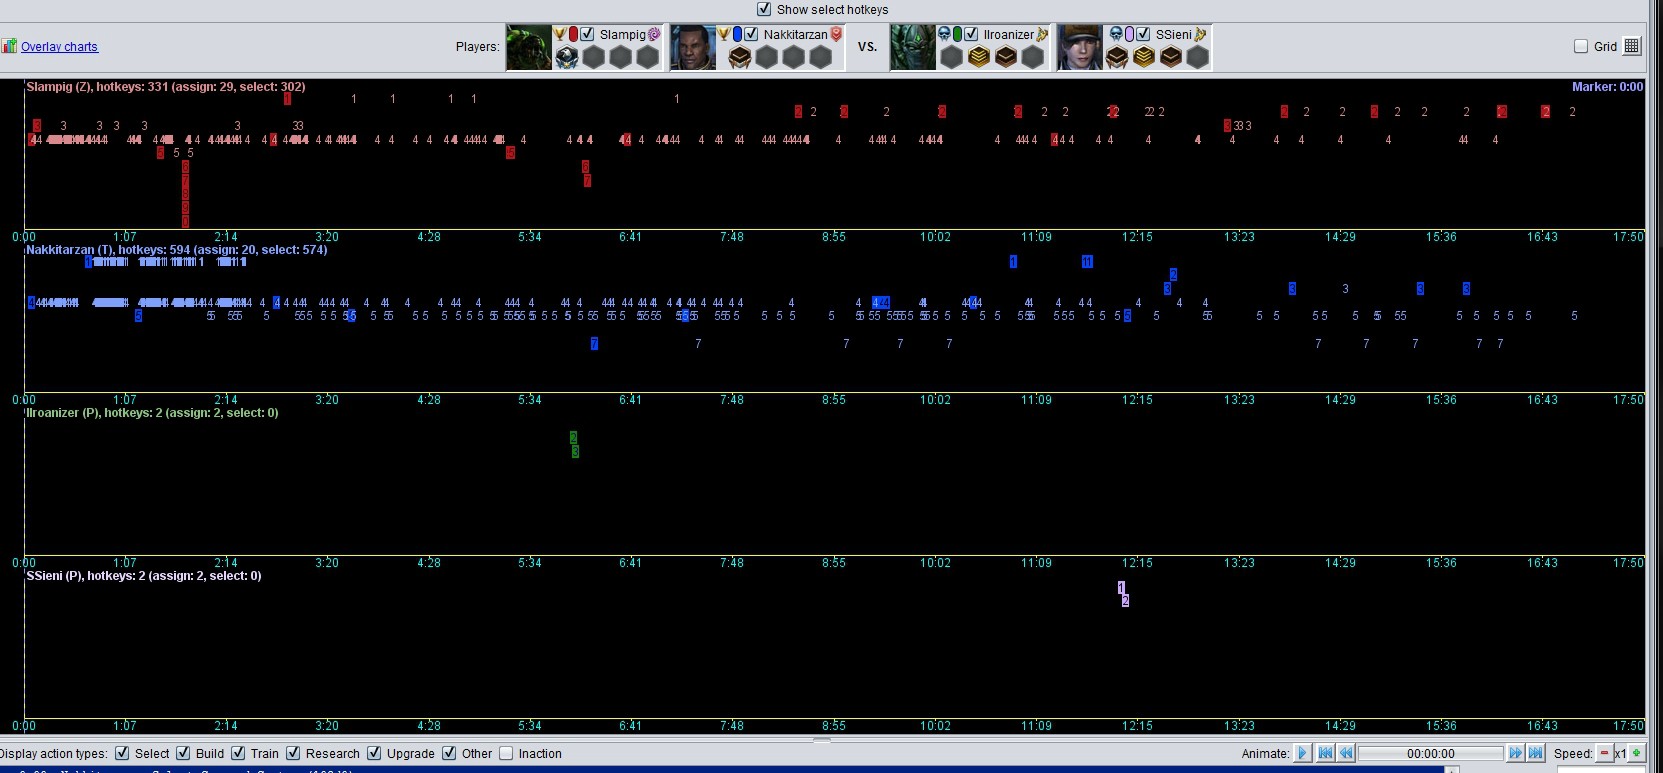The height and width of the screenshot is (773, 1663).
Task: Jump to the animation end
Action: click(x=1535, y=753)
